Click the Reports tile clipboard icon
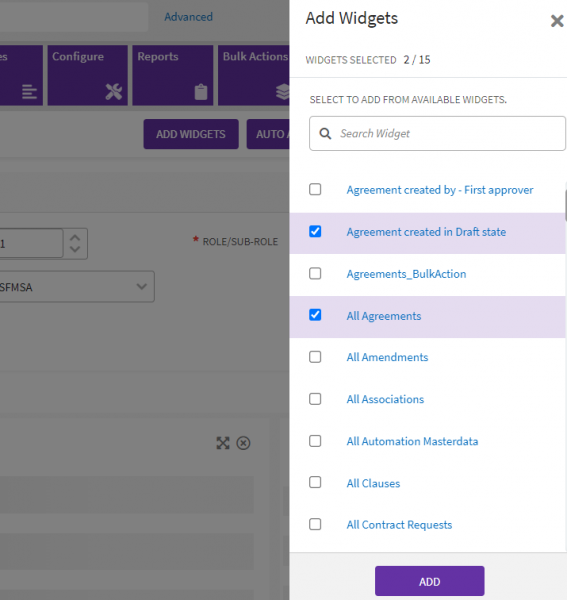 [x=201, y=92]
